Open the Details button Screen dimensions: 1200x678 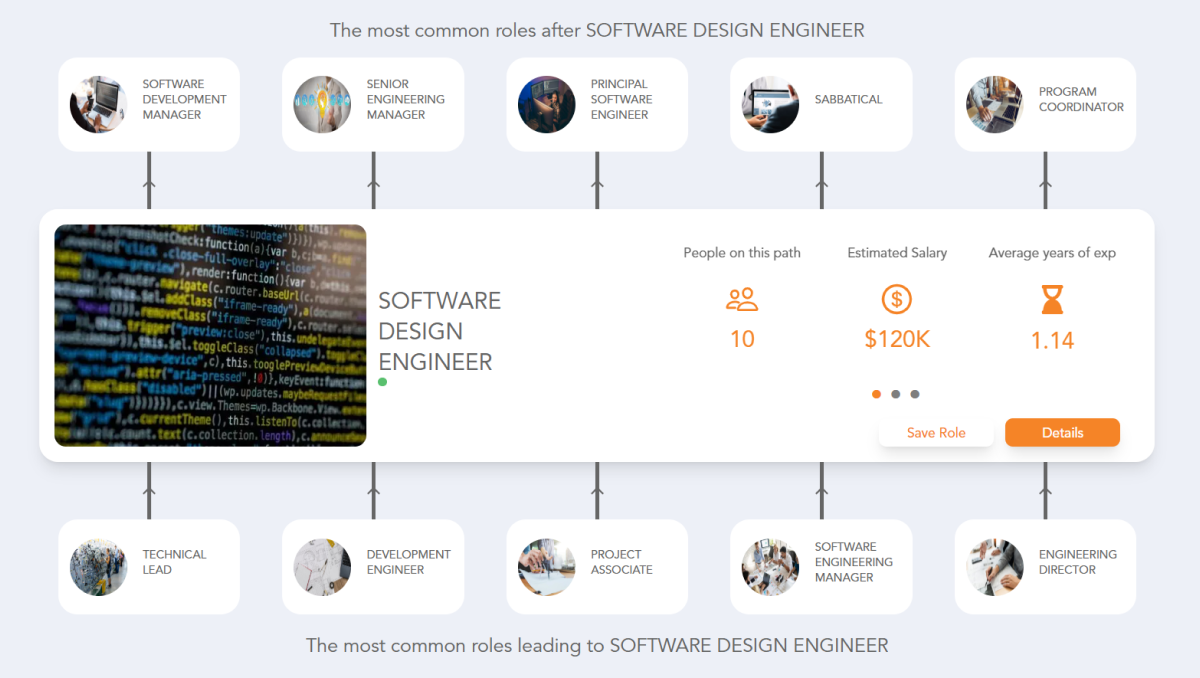click(1062, 432)
